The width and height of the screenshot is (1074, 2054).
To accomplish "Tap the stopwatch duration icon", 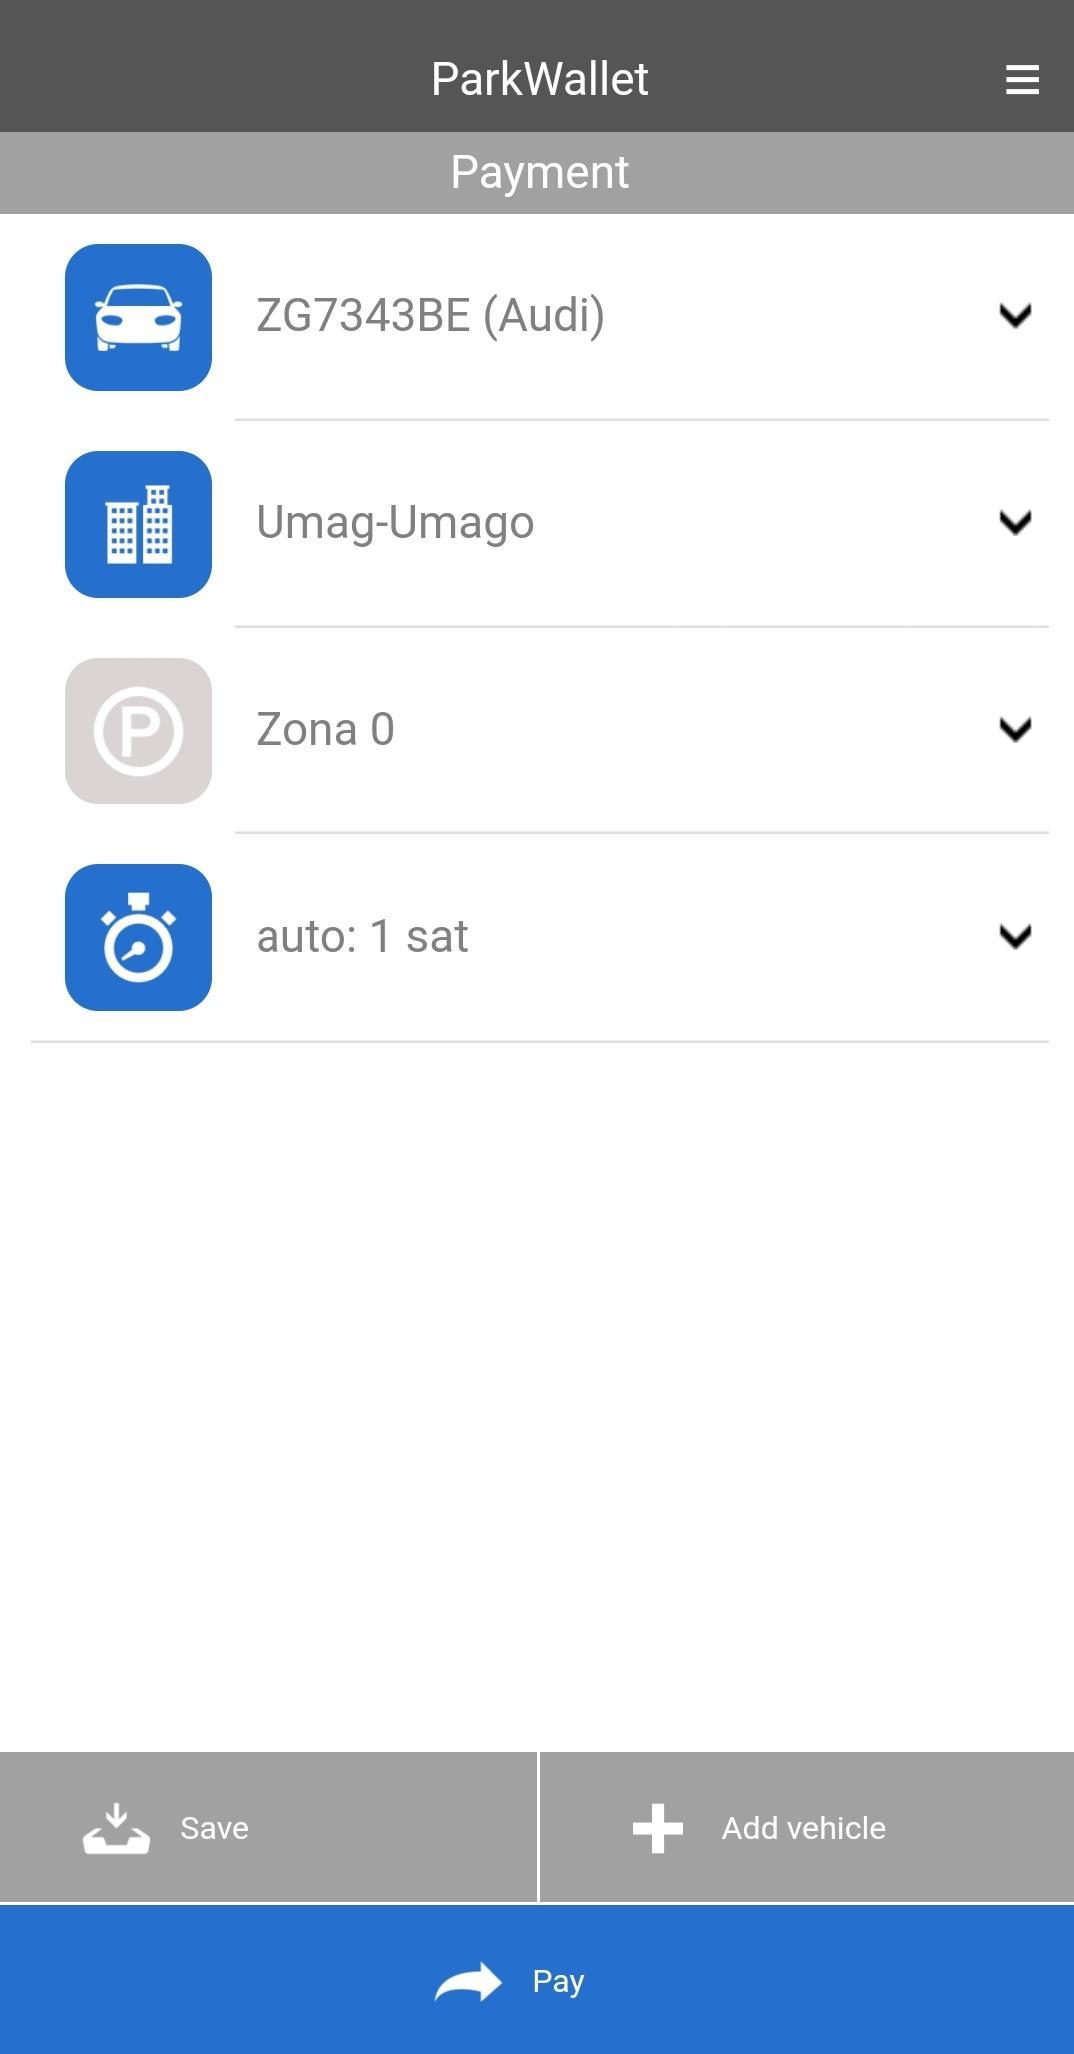I will 138,937.
